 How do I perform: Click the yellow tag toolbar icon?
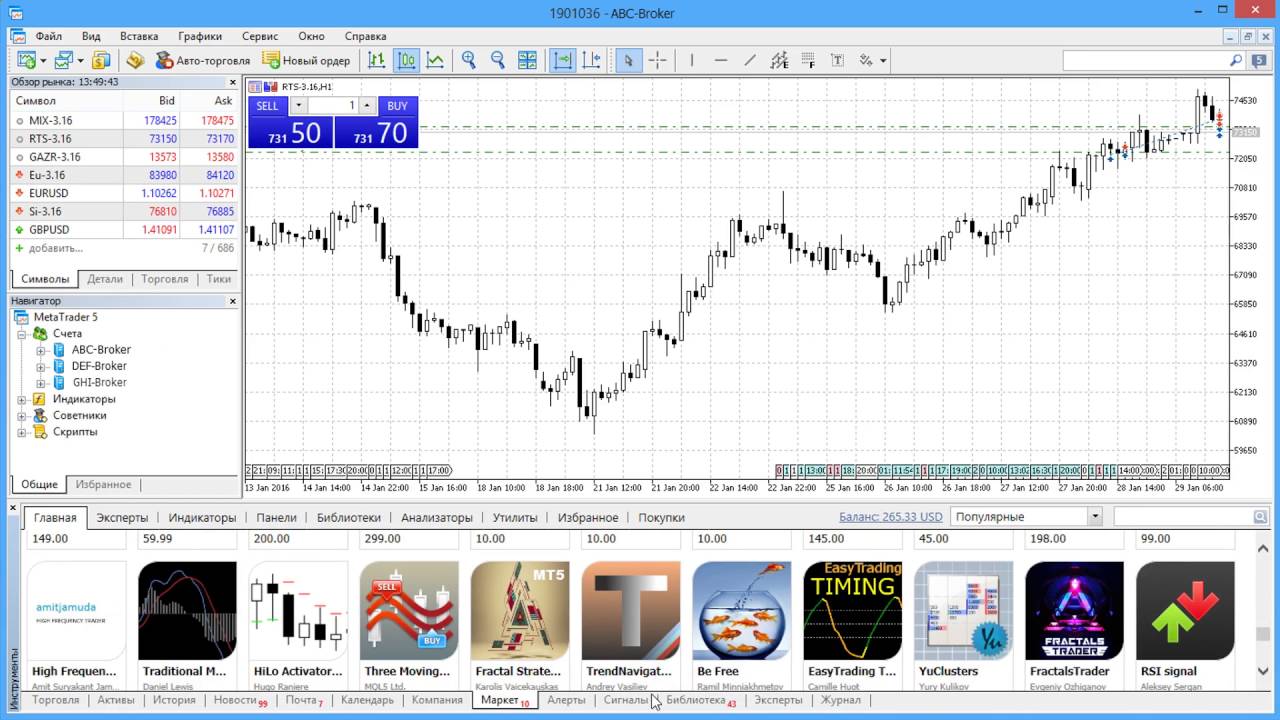[x=135, y=60]
